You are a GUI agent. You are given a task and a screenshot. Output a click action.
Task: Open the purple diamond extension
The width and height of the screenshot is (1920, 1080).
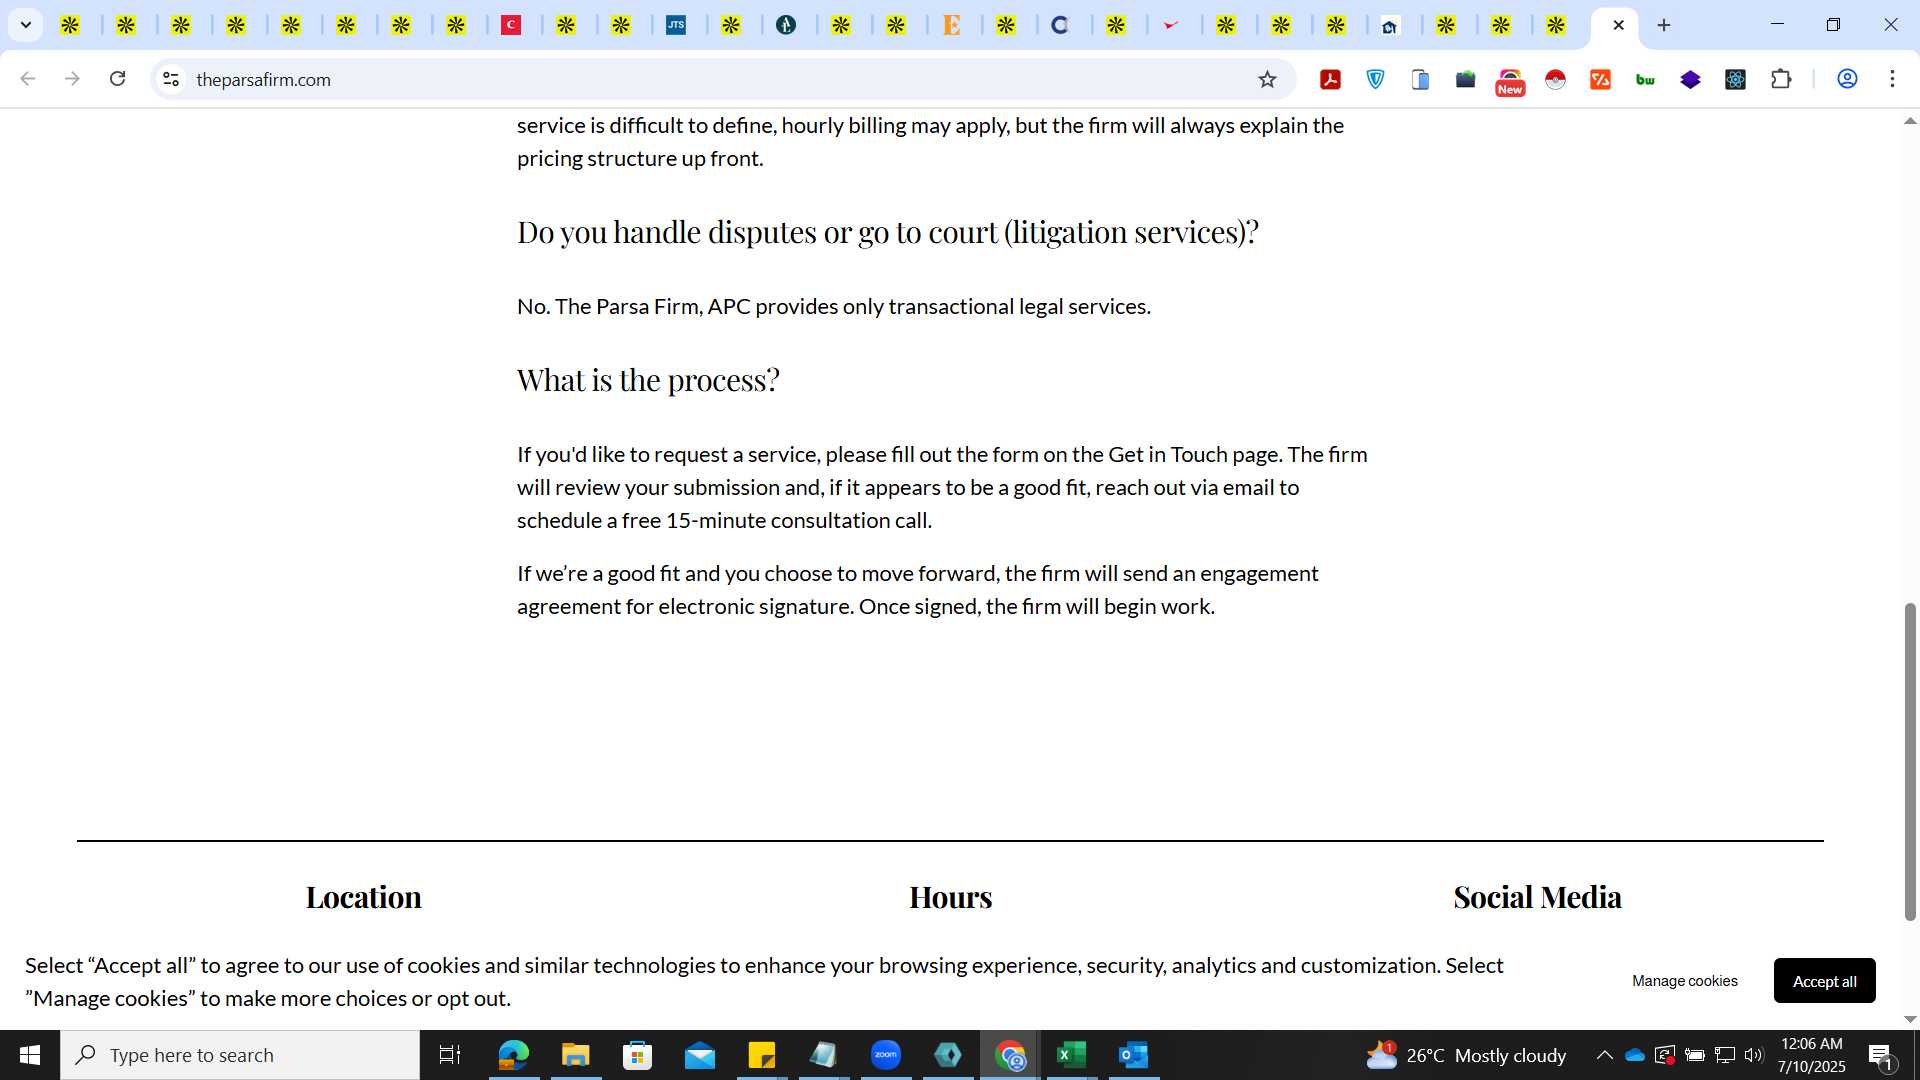[1690, 79]
